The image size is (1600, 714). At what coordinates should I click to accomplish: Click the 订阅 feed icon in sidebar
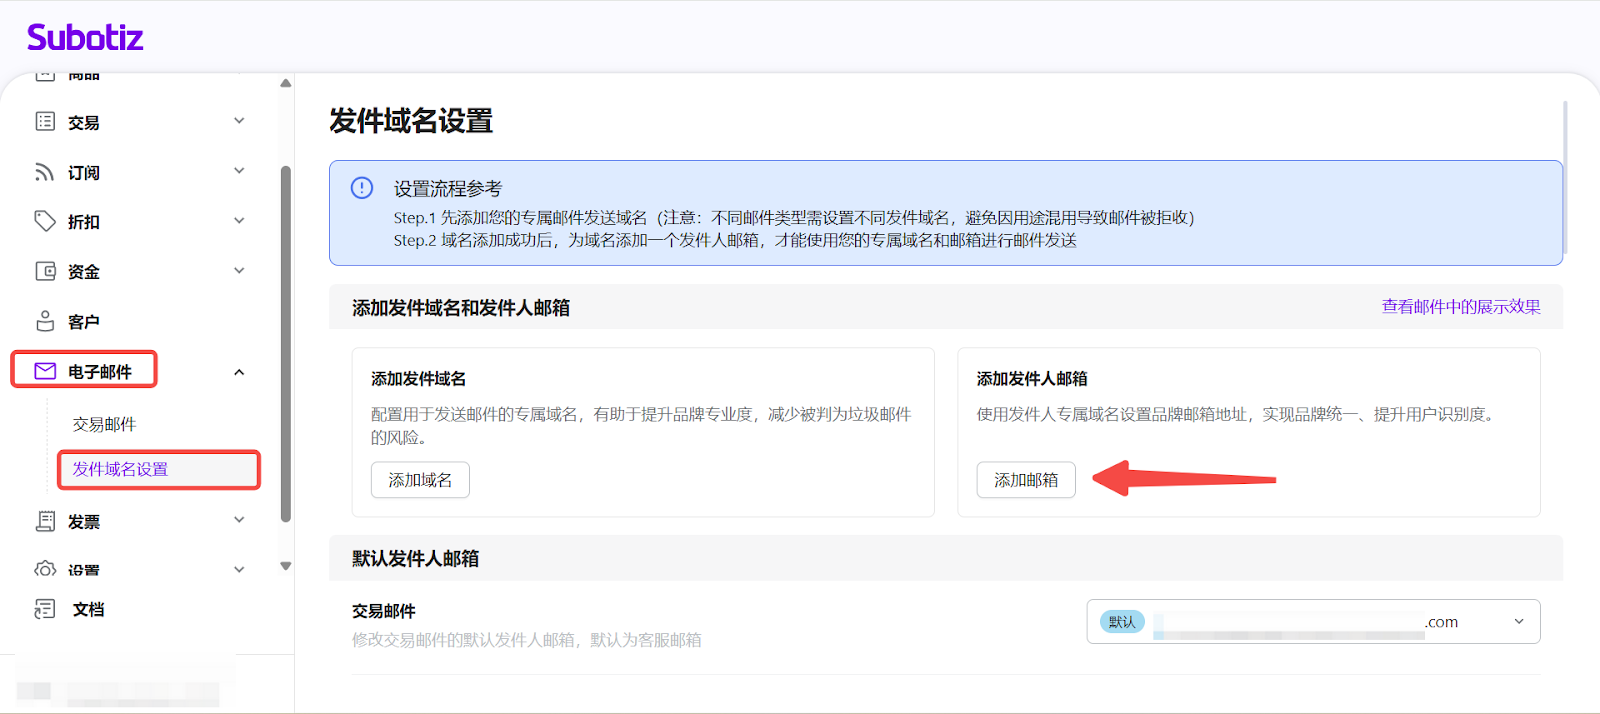coord(45,172)
